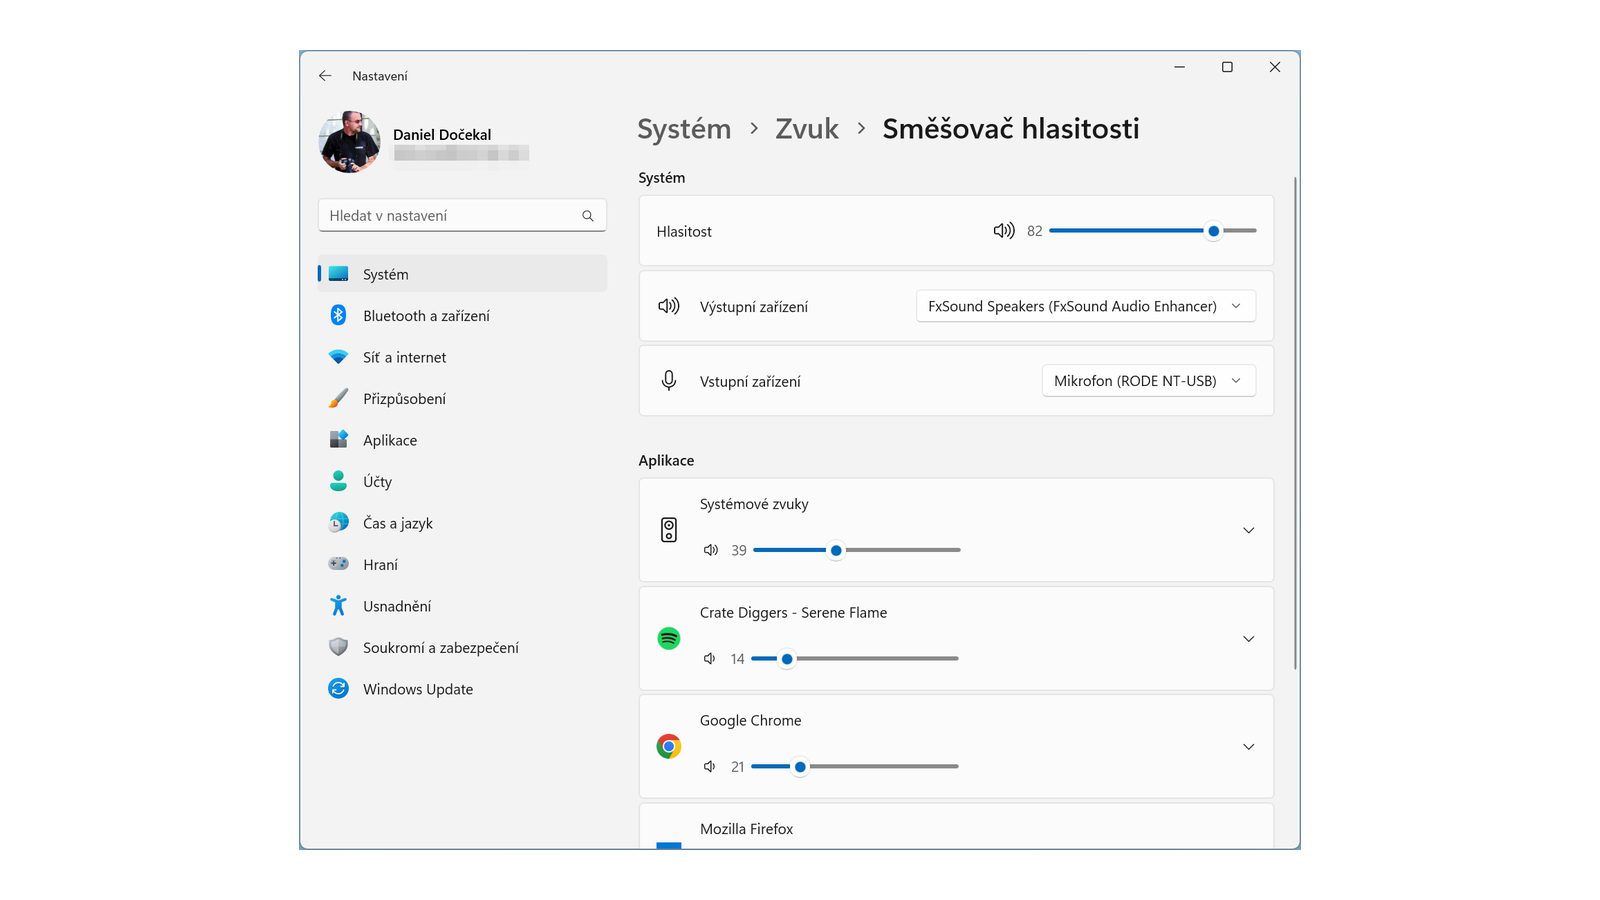
Task: Maximize the Nastavení window
Action: pos(1227,67)
